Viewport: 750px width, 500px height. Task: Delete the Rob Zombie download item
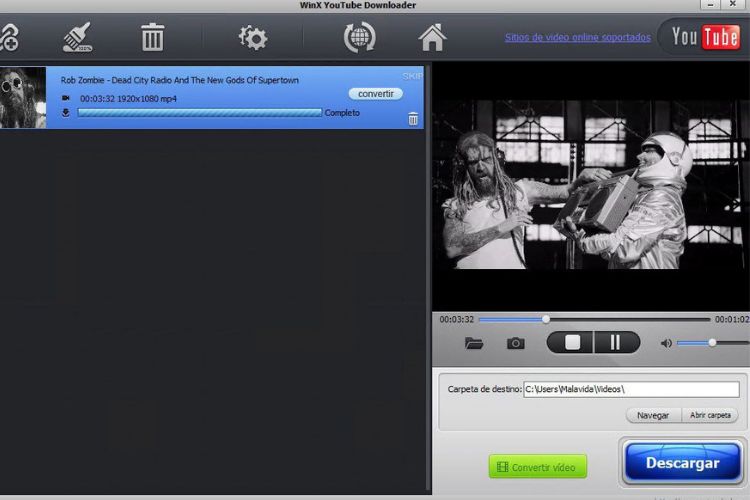click(413, 118)
